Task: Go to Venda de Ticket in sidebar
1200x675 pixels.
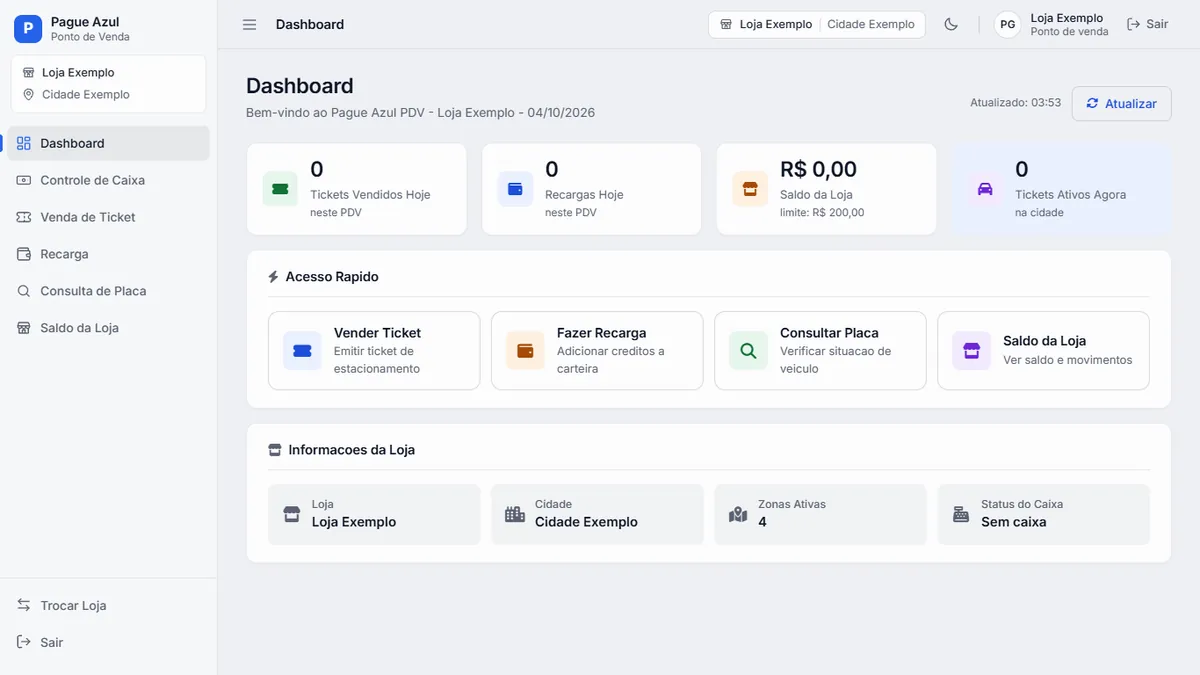Action: coord(109,217)
